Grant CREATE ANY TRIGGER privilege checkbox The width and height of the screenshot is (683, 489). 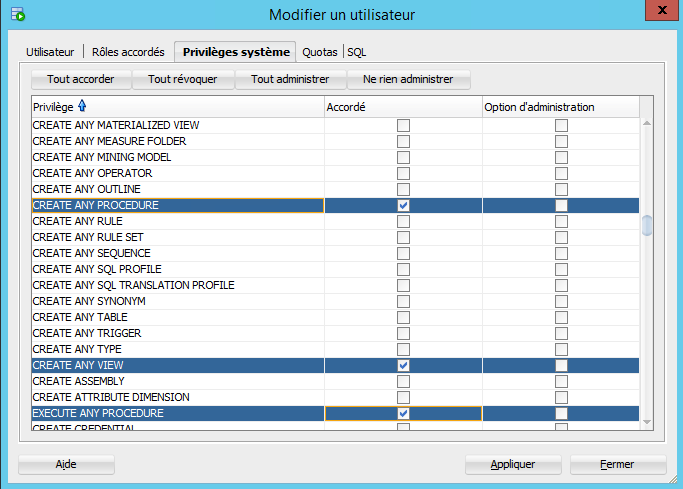[x=403, y=333]
